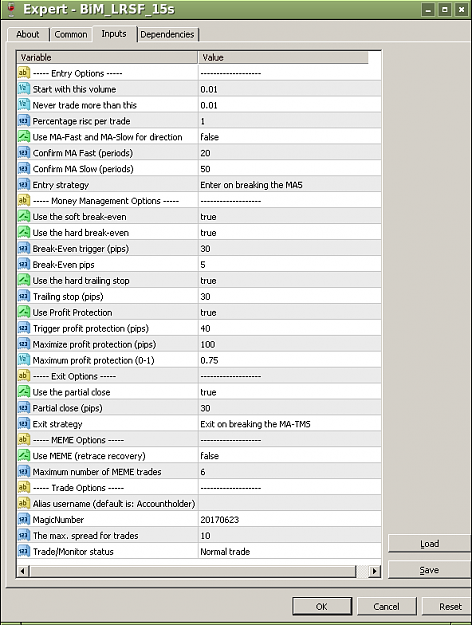Click the Confirm MA Slow integer icon
Viewport: 472px width, 625px height.
click(x=24, y=169)
